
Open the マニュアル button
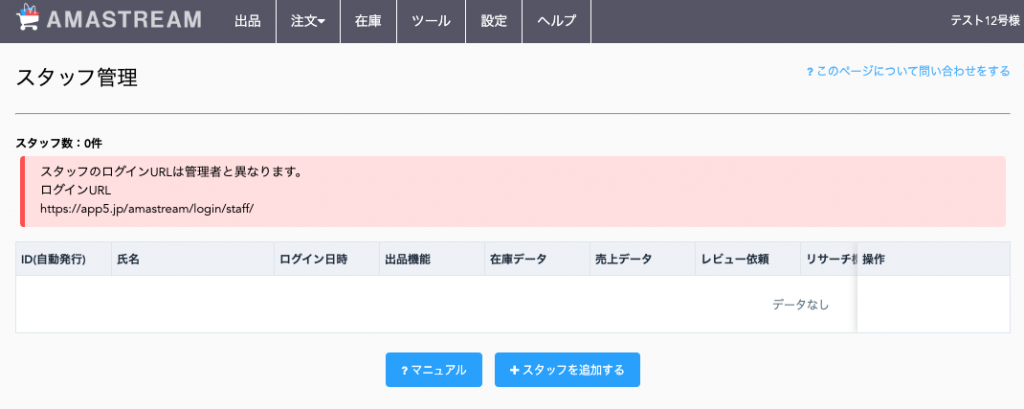(434, 370)
